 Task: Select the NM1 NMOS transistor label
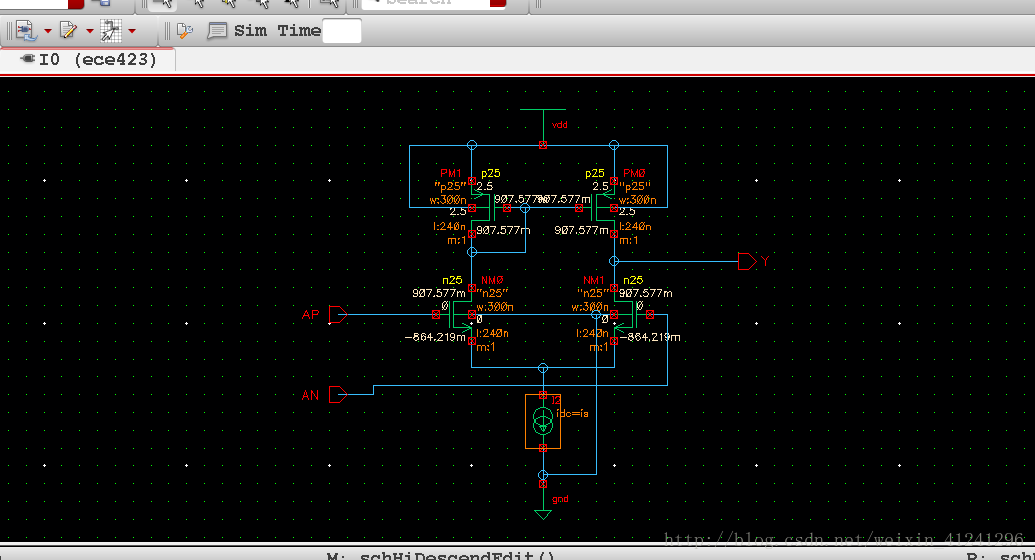click(595, 281)
